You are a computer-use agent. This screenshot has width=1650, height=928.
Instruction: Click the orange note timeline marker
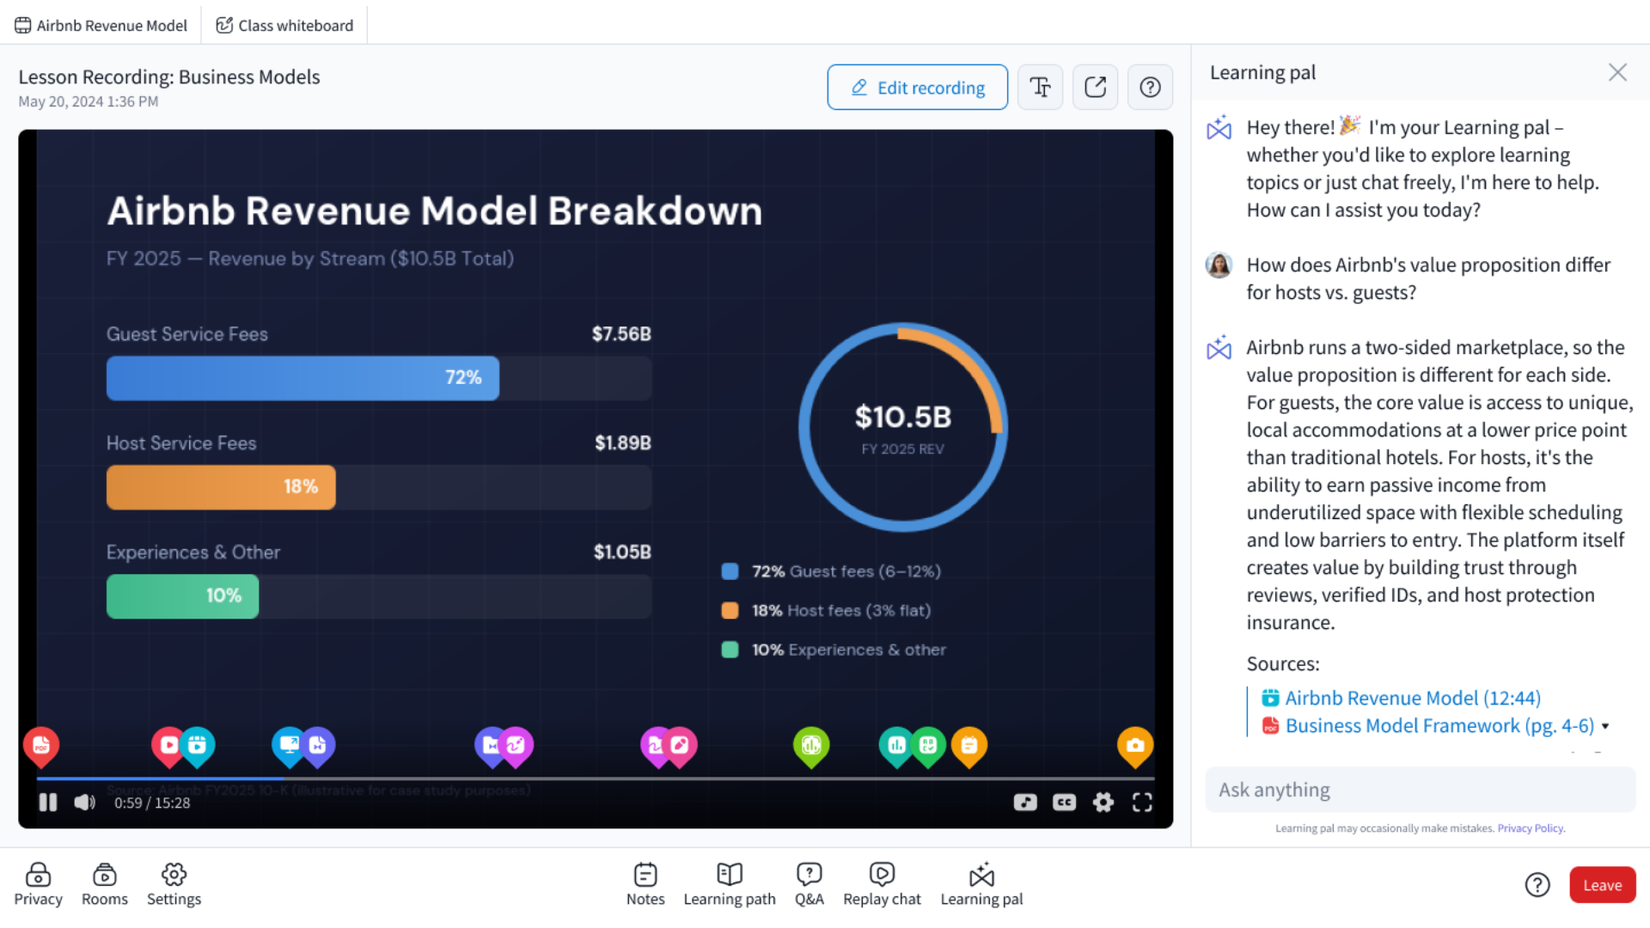tap(969, 746)
